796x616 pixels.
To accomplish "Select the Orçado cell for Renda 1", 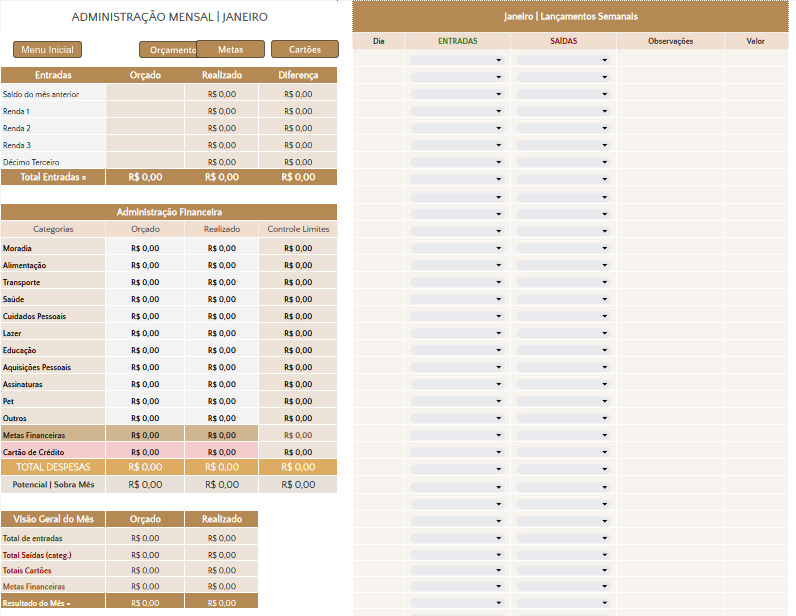I will [145, 110].
